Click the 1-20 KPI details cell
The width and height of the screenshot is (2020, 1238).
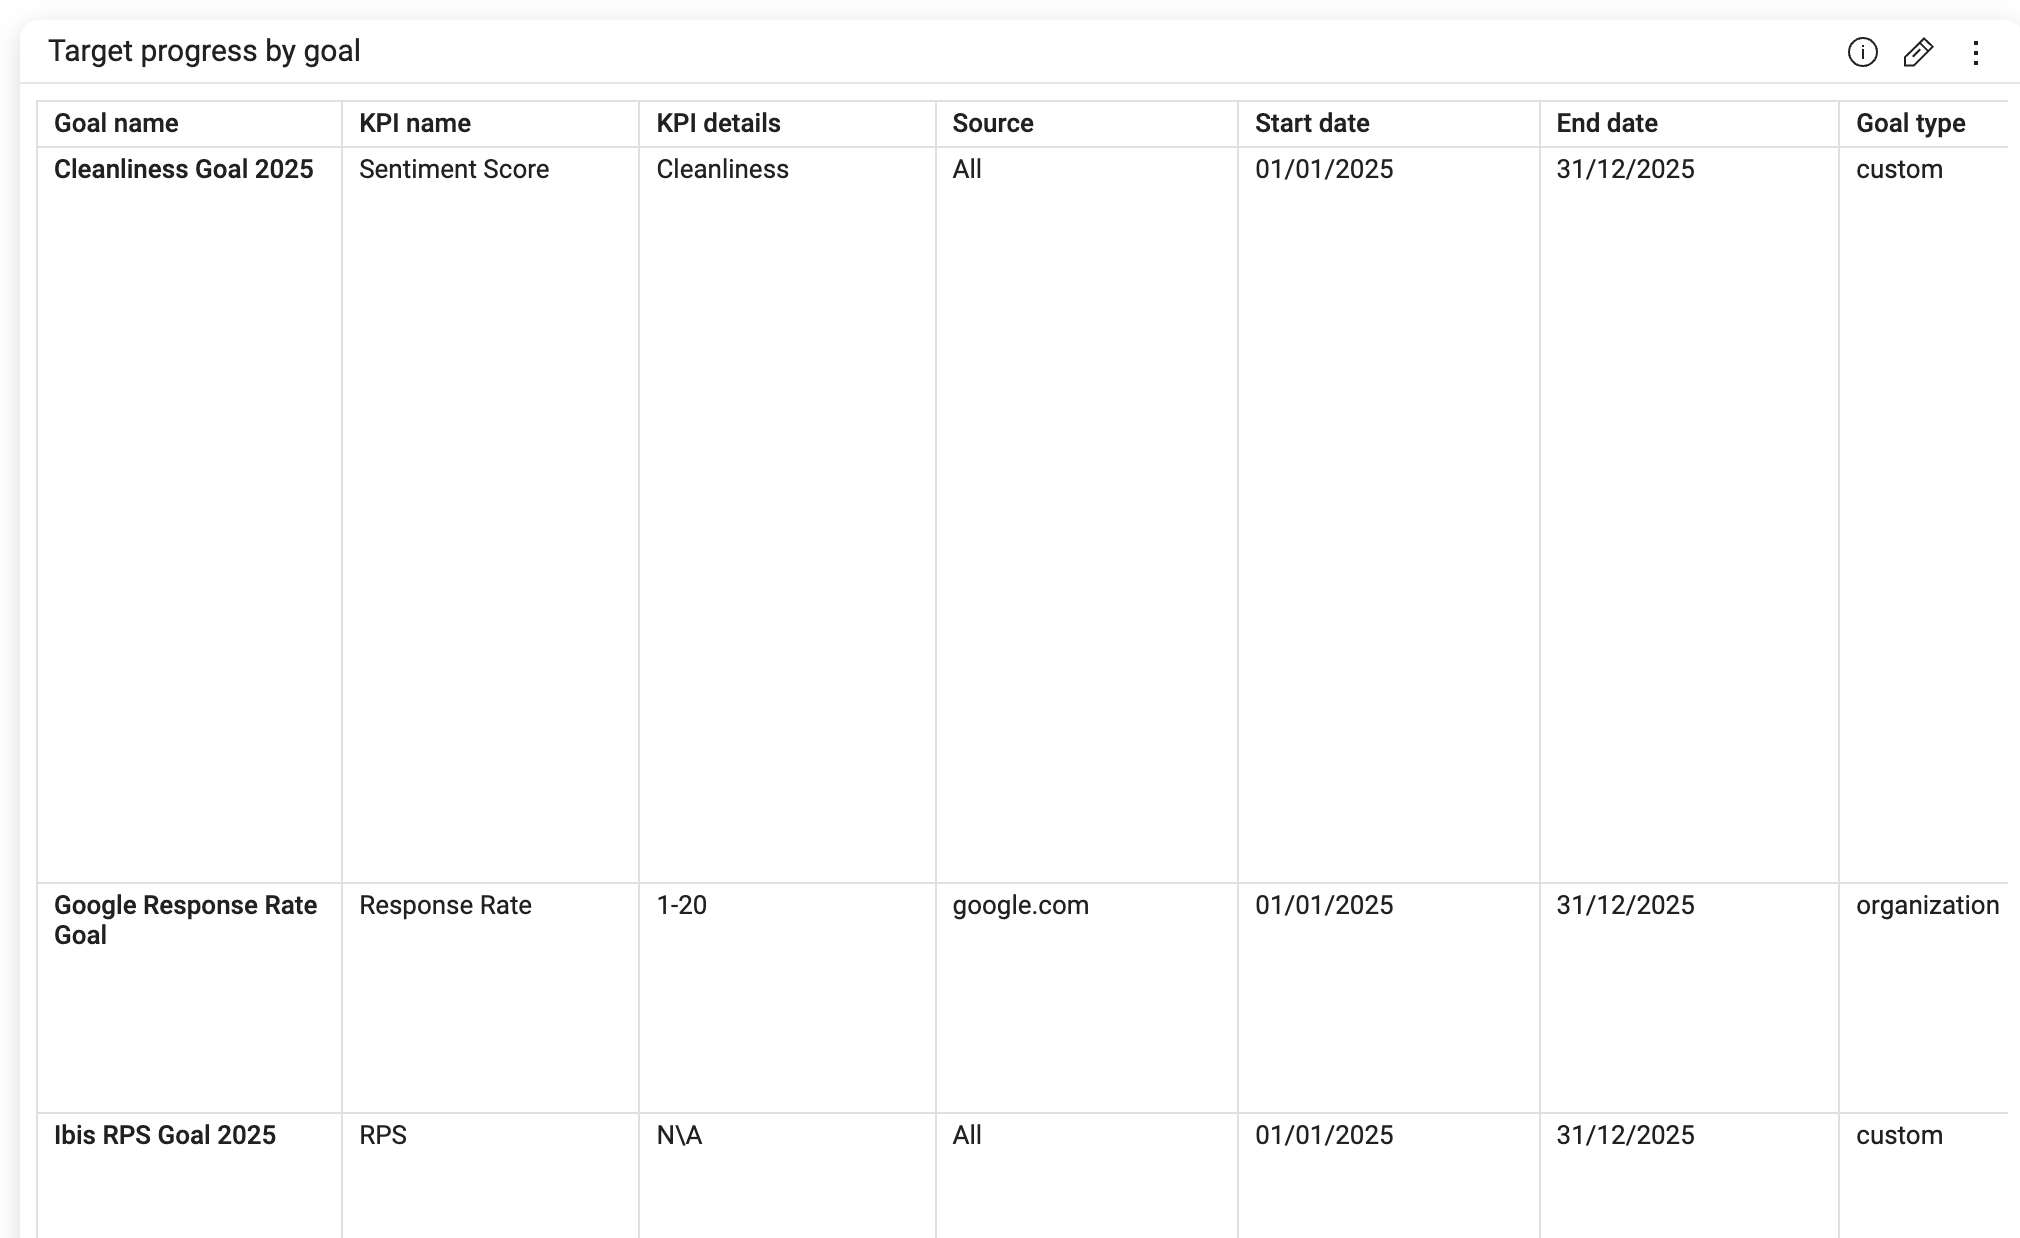click(681, 905)
